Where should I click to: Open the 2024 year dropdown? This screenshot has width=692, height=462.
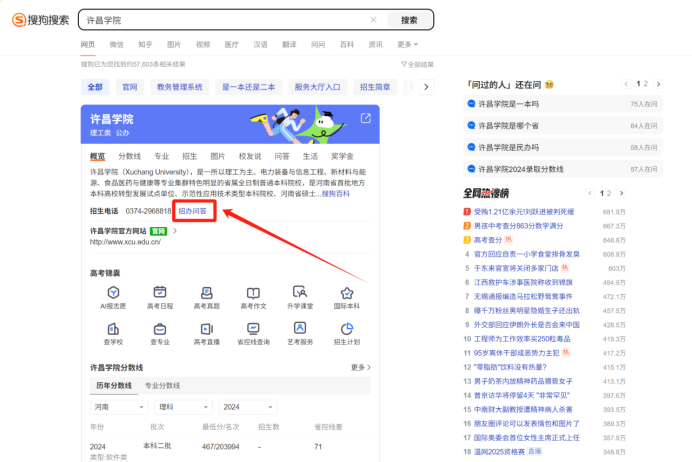click(248, 407)
